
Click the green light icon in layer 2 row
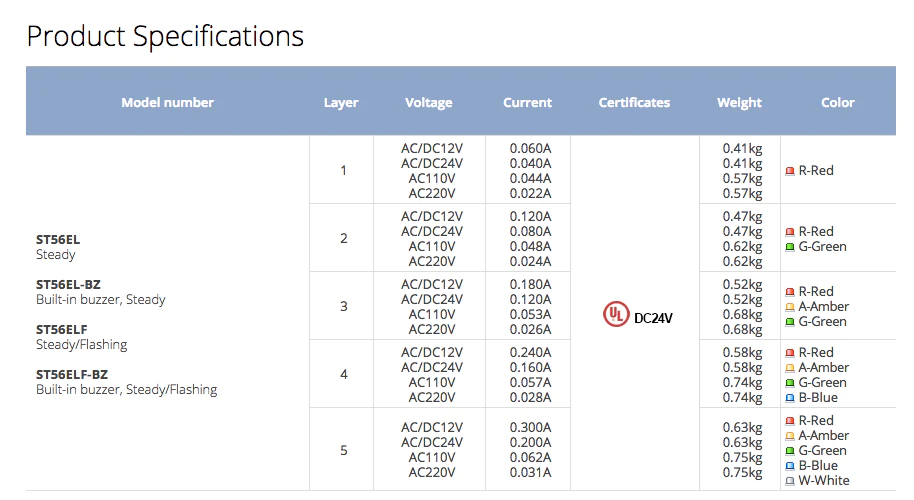790,247
